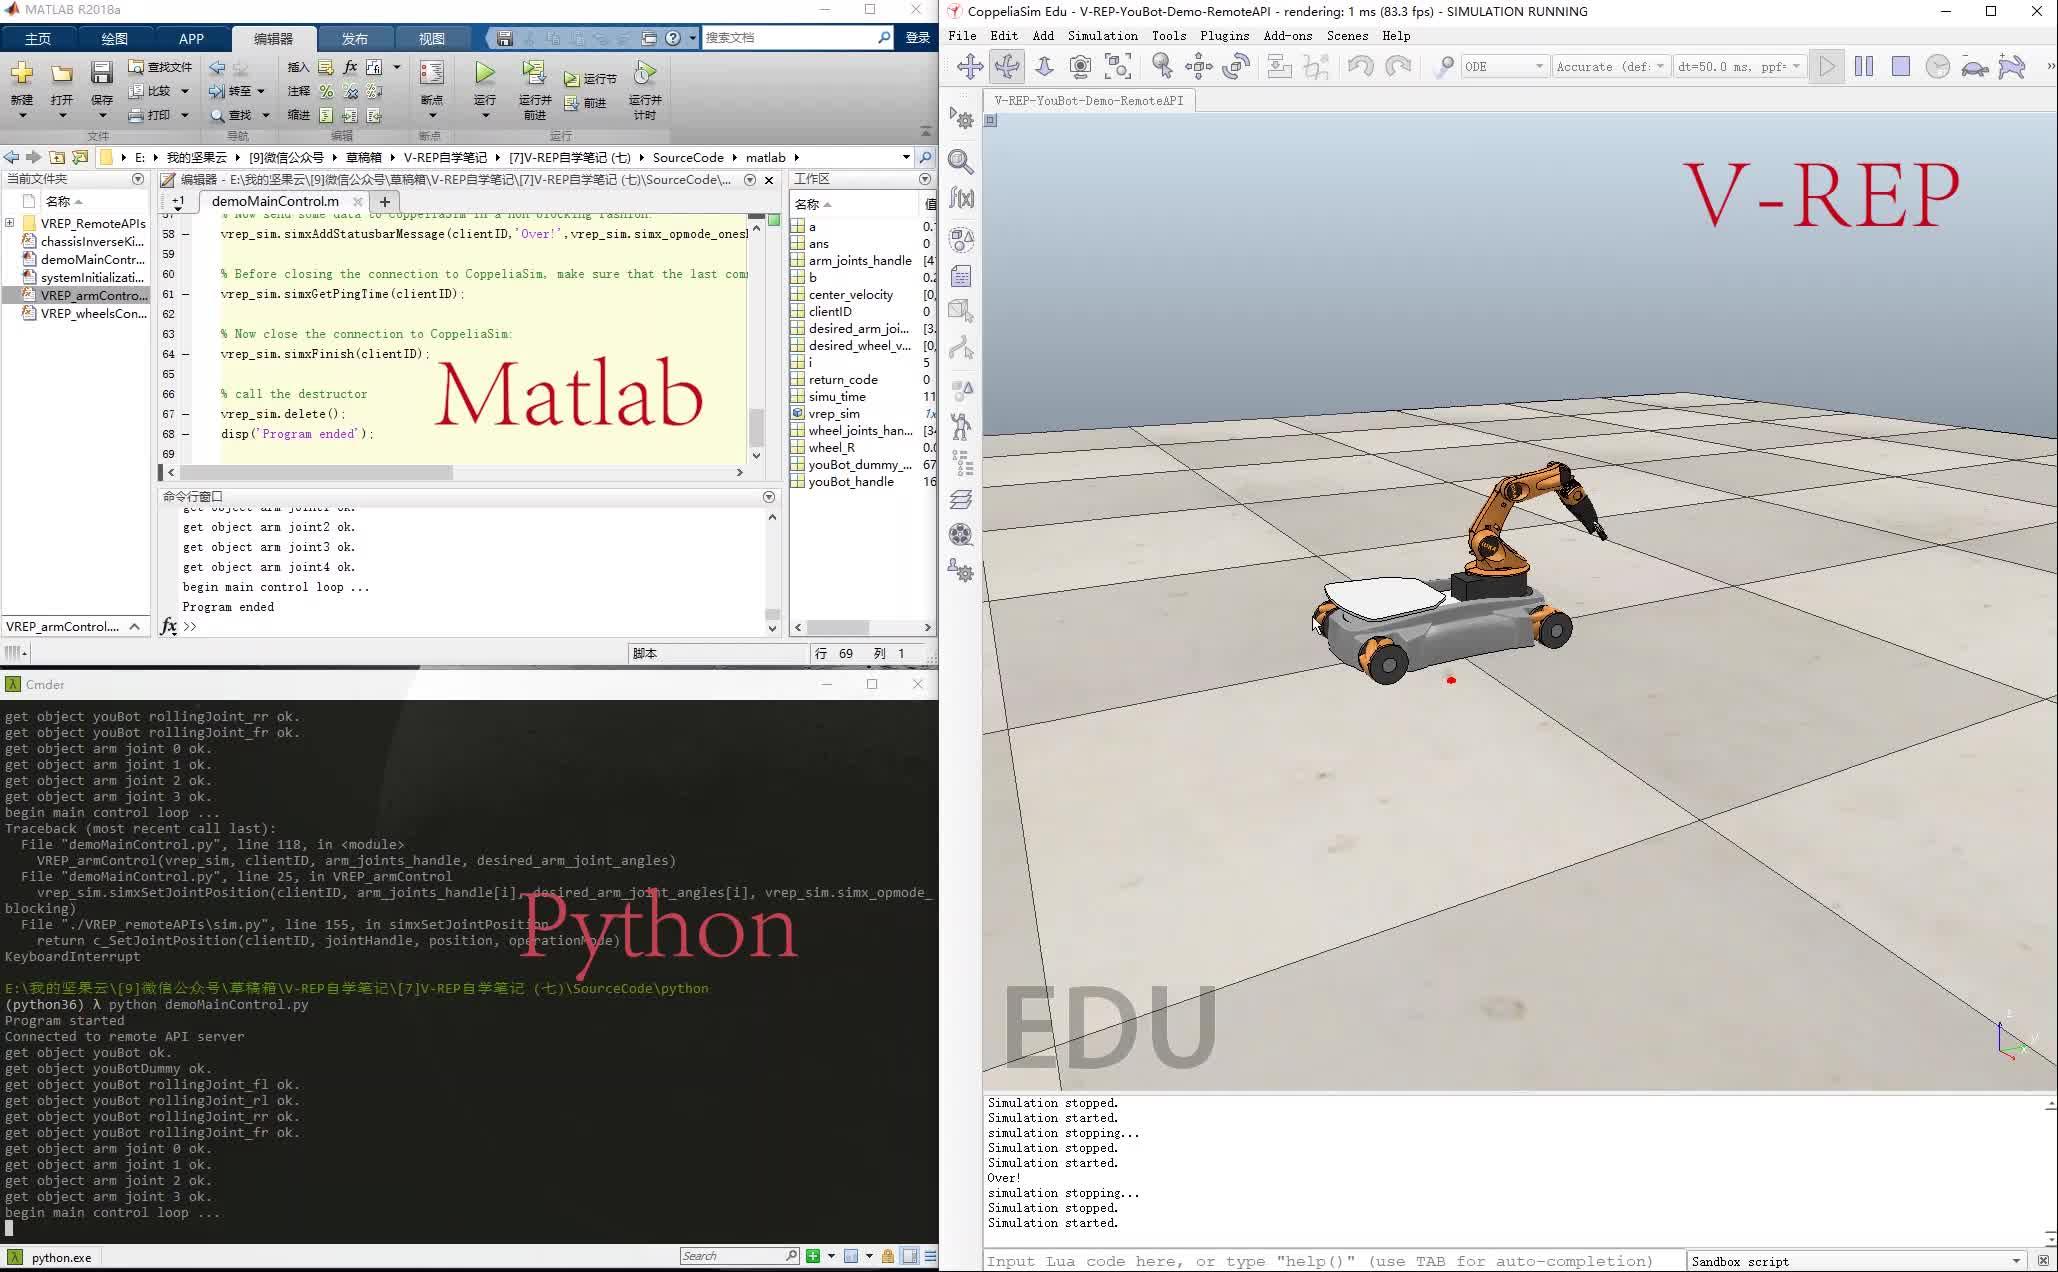Open the Simulation menu in CoppeliaSim
2058x1272 pixels.
pyautogui.click(x=1102, y=35)
